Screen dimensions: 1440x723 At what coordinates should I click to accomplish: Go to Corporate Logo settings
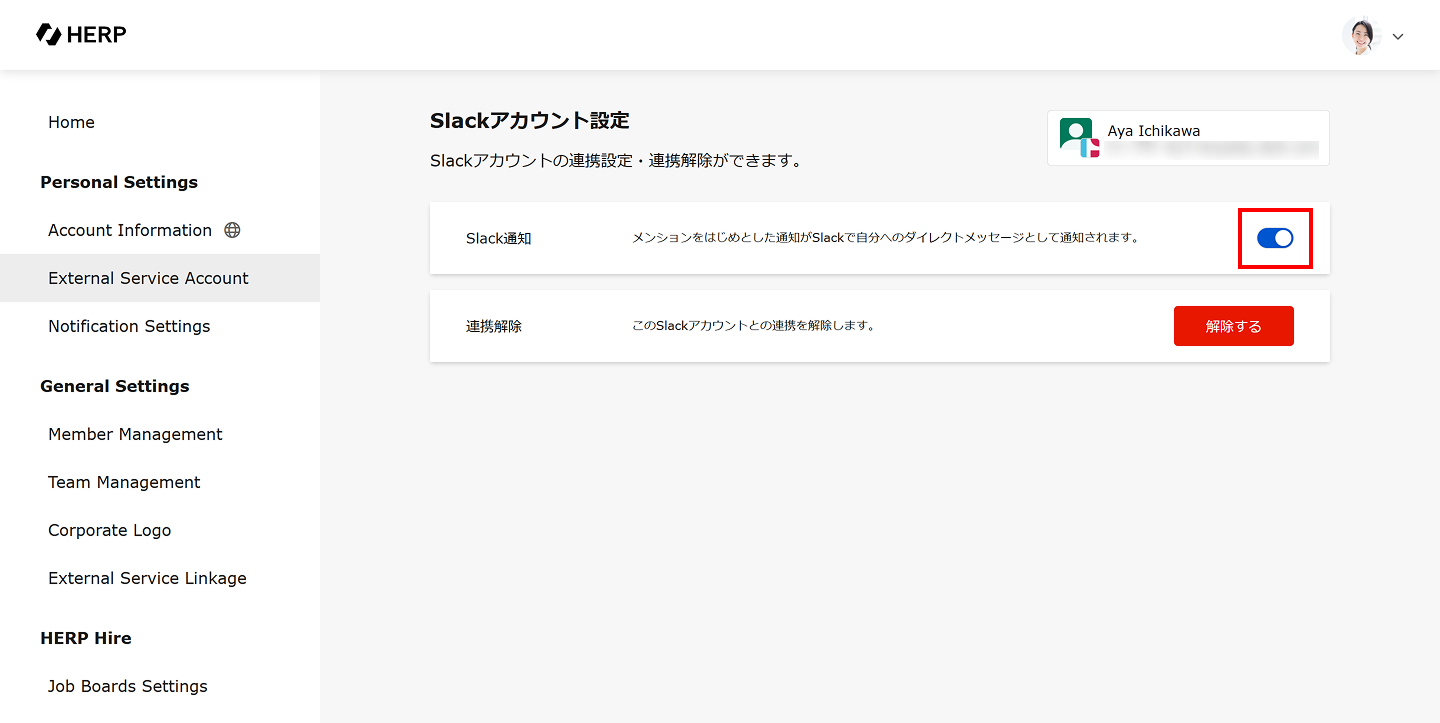click(x=109, y=530)
